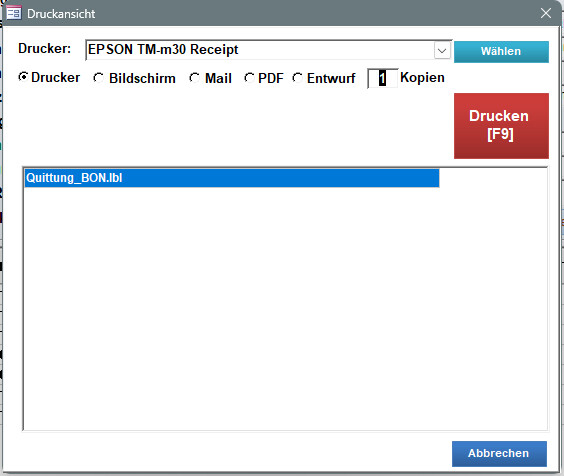The width and height of the screenshot is (564, 476).
Task: Open the printer dropdown arrow
Action: pyautogui.click(x=442, y=50)
